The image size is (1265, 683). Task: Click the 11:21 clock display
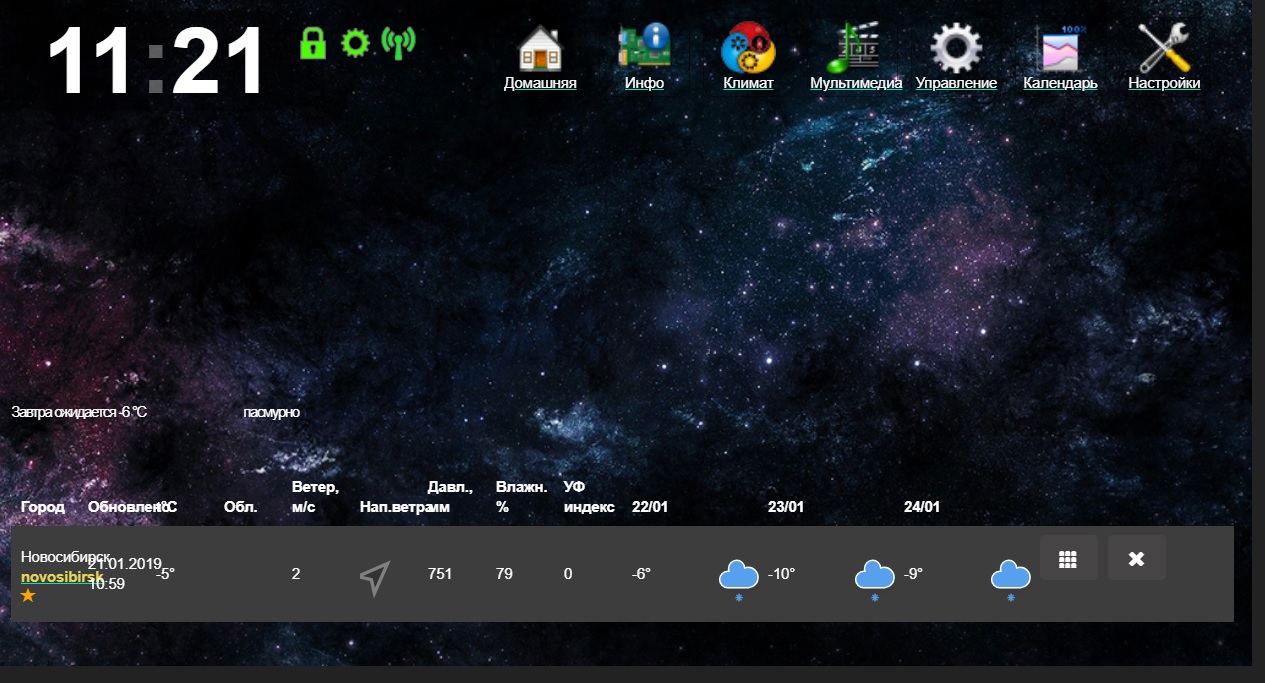pos(156,62)
